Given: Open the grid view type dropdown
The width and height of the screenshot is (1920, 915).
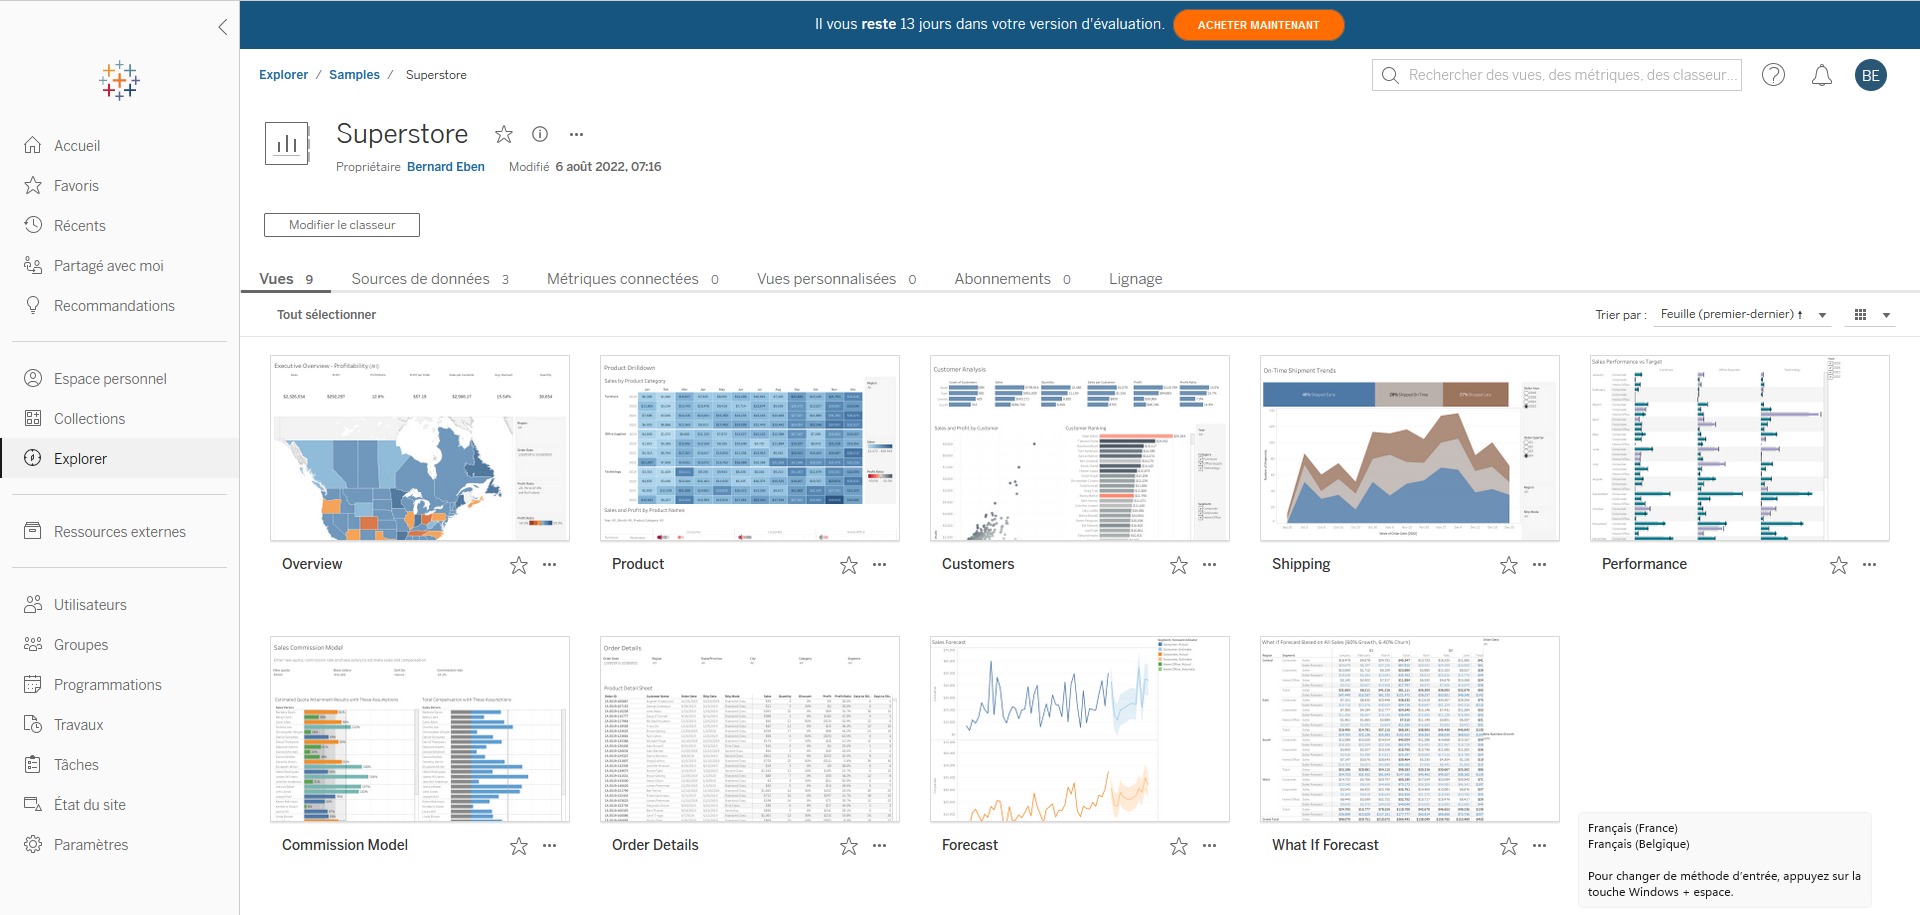Looking at the screenshot, I should pos(1872,315).
